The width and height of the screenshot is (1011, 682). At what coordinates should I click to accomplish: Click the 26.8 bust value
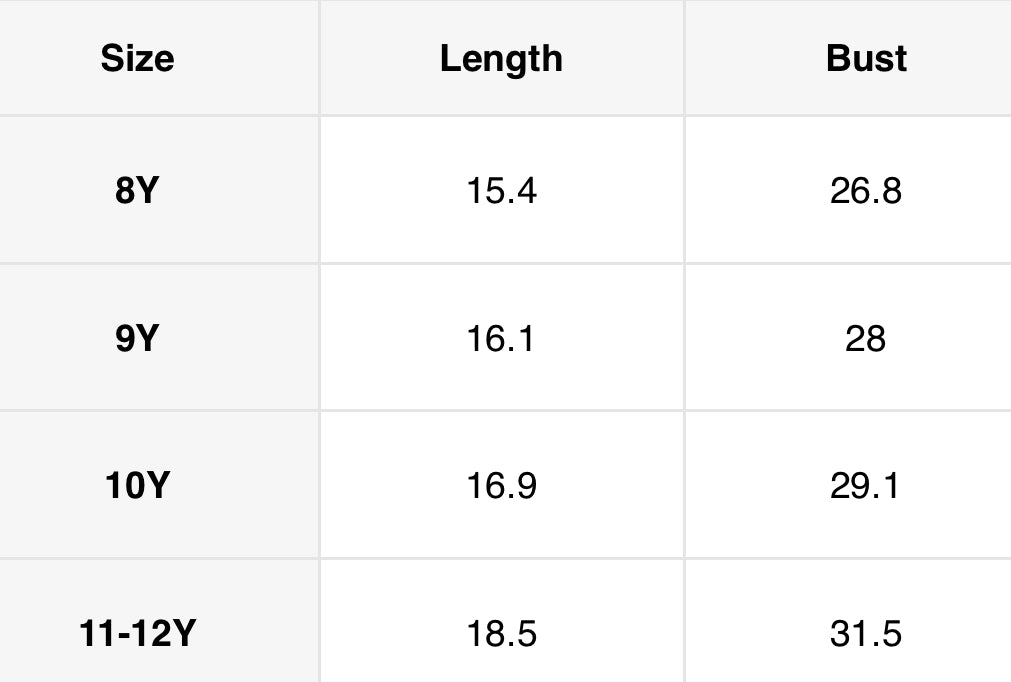(x=866, y=190)
